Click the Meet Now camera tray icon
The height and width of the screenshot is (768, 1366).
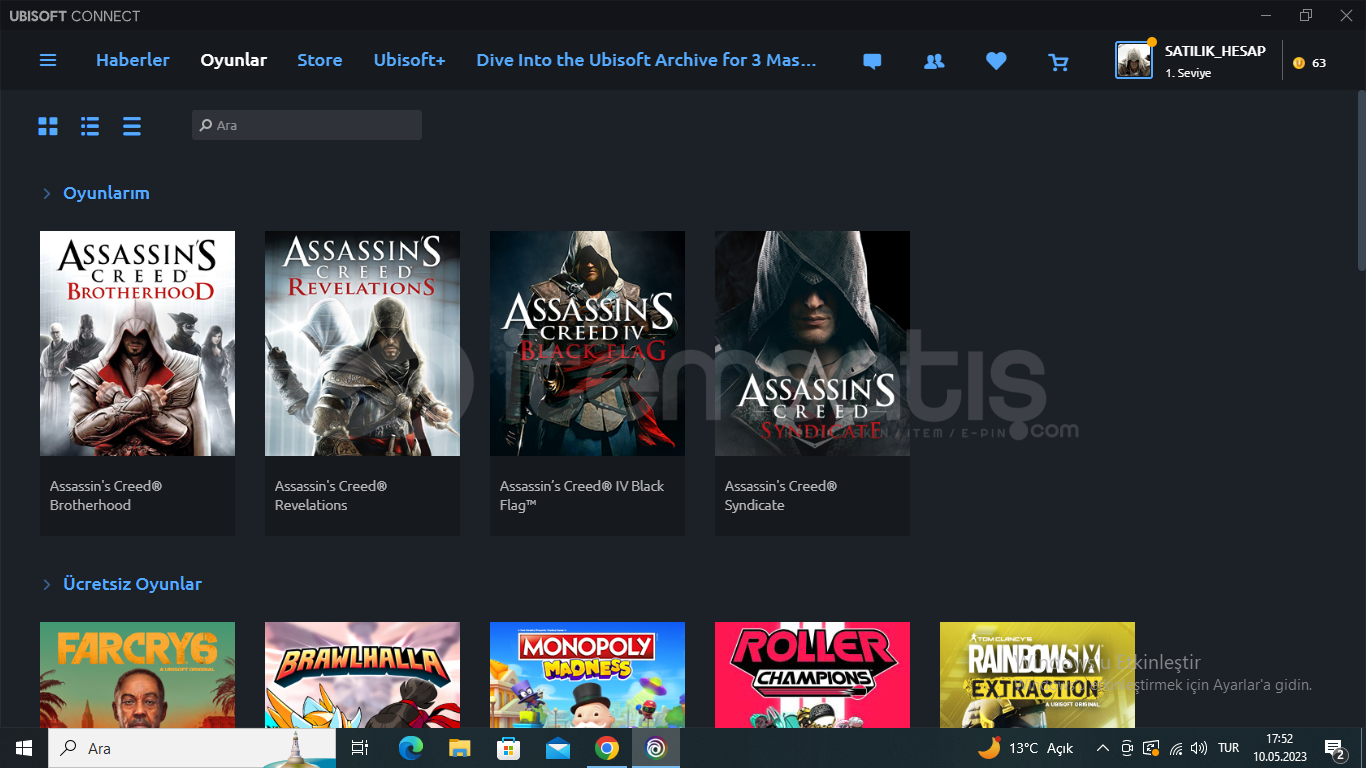[x=1127, y=748]
